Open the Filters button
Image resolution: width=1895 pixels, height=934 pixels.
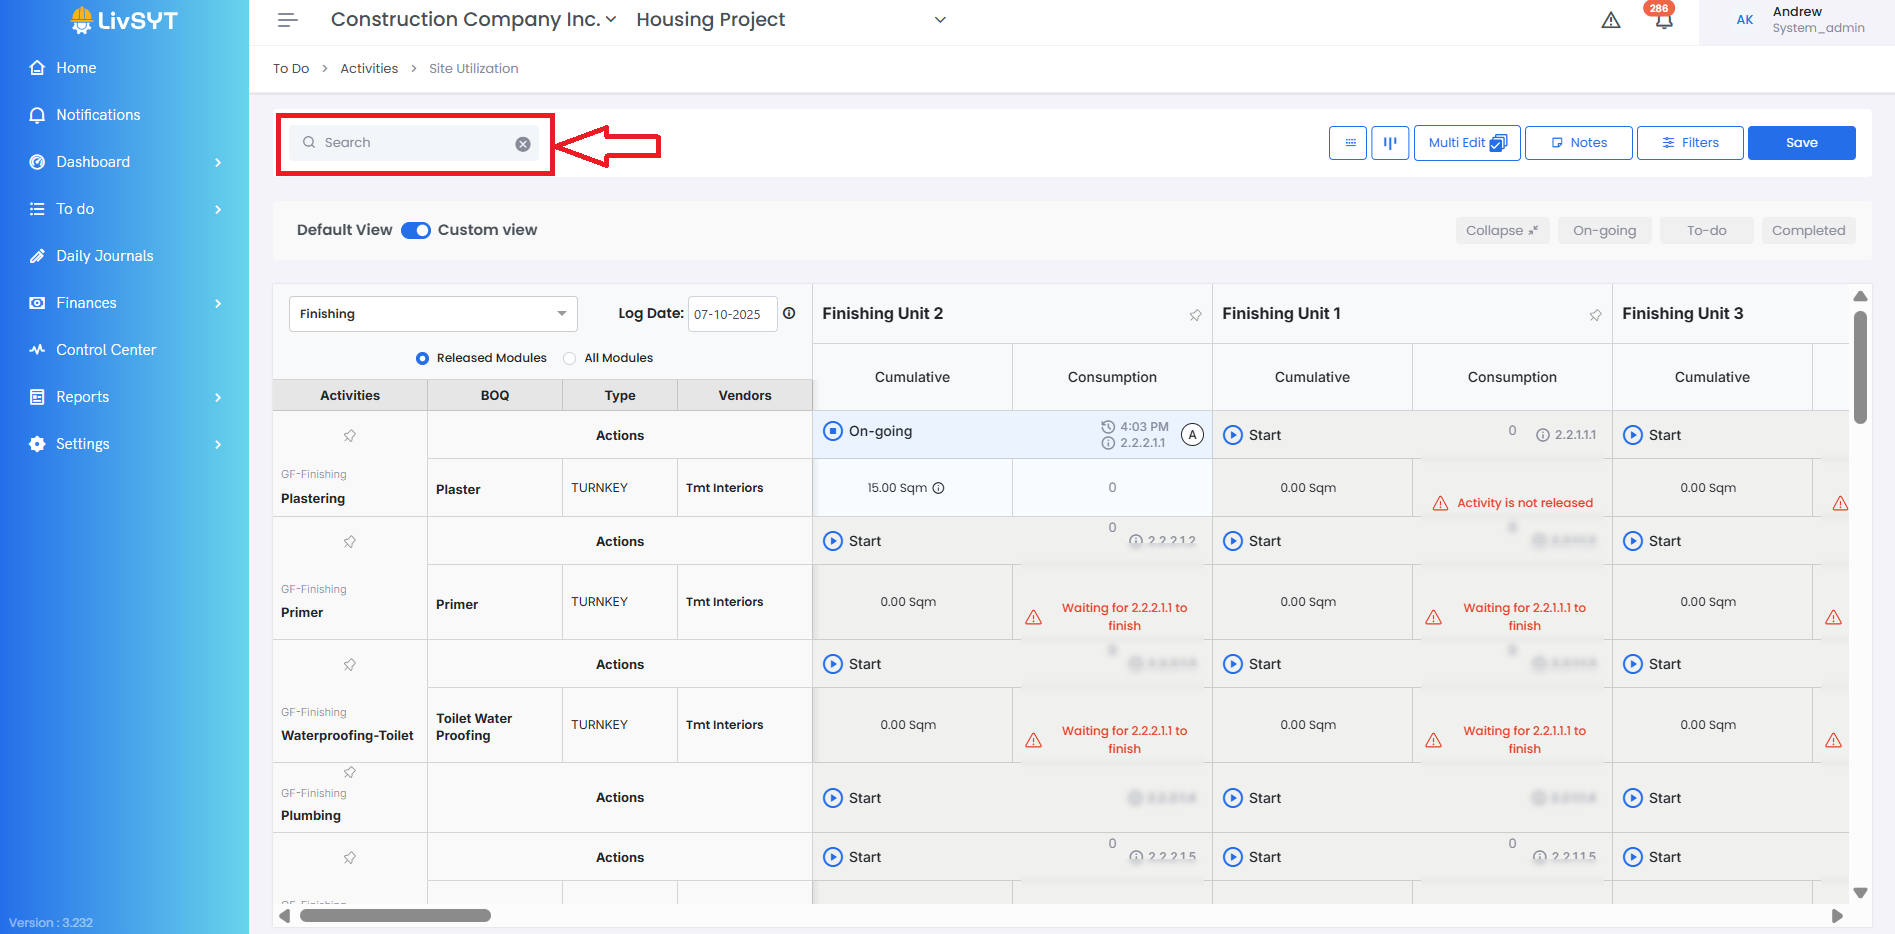point(1690,143)
